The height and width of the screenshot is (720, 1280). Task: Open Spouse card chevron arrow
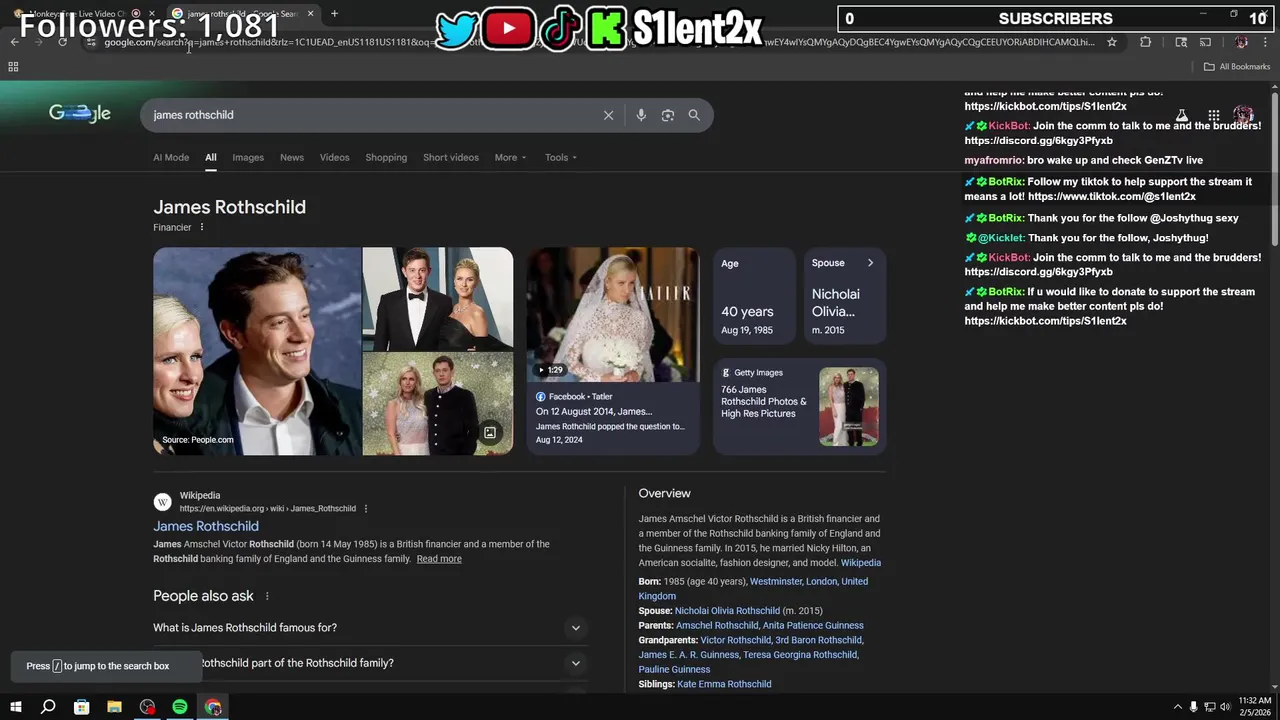pyautogui.click(x=870, y=263)
